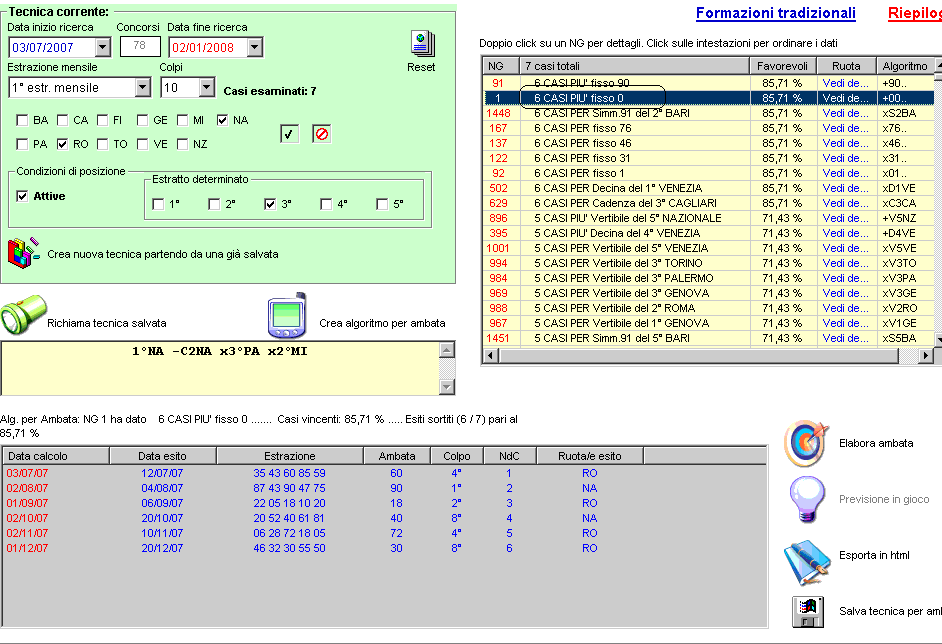Click the Data calcolo entry 01/12/07
This screenshot has width=942, height=644.
tap(27, 548)
